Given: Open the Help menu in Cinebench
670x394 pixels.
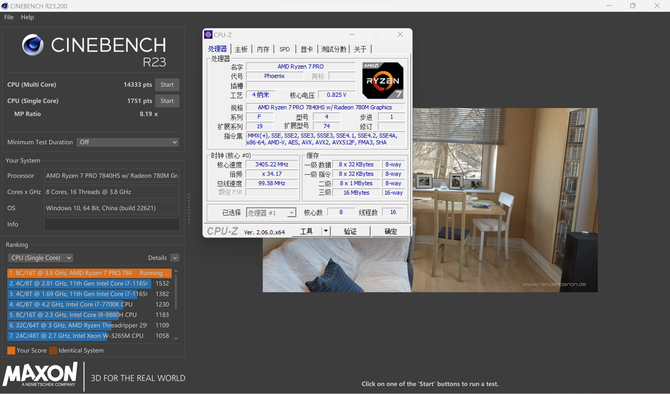Looking at the screenshot, I should (27, 17).
